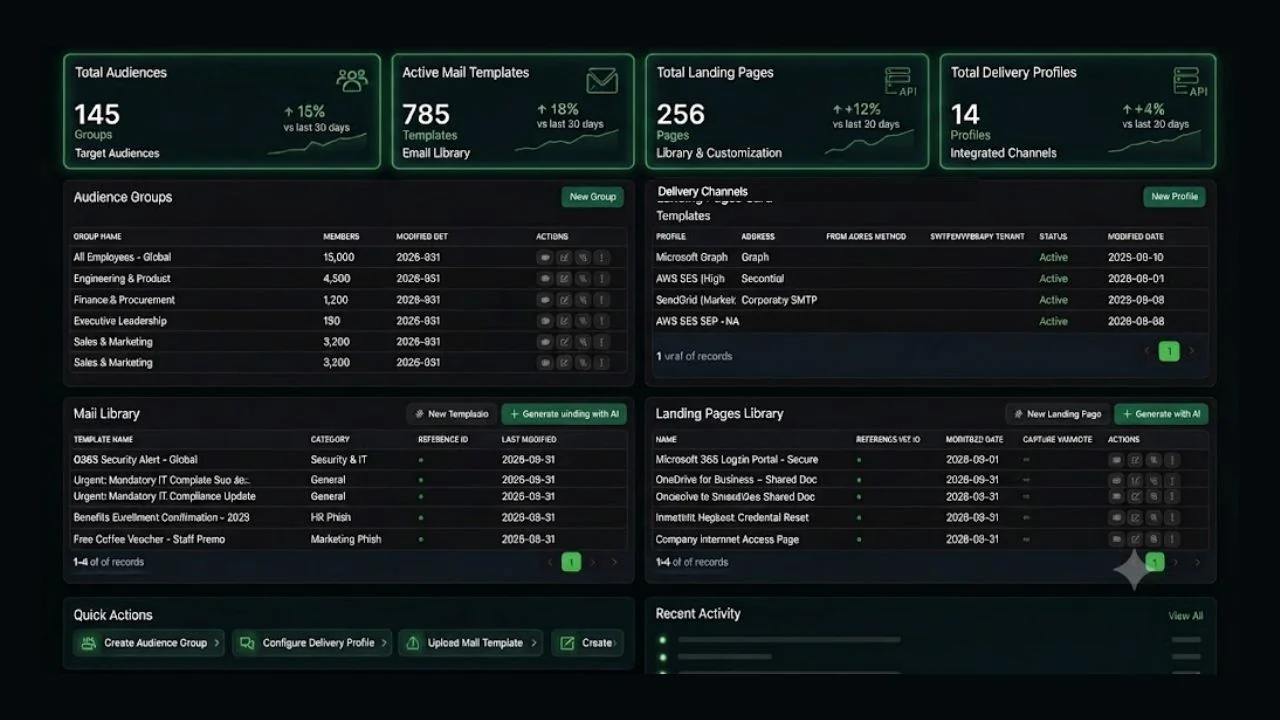Select Configure Delivery Profile quick action
Viewport: 1280px width, 720px height.
pyautogui.click(x=312, y=643)
